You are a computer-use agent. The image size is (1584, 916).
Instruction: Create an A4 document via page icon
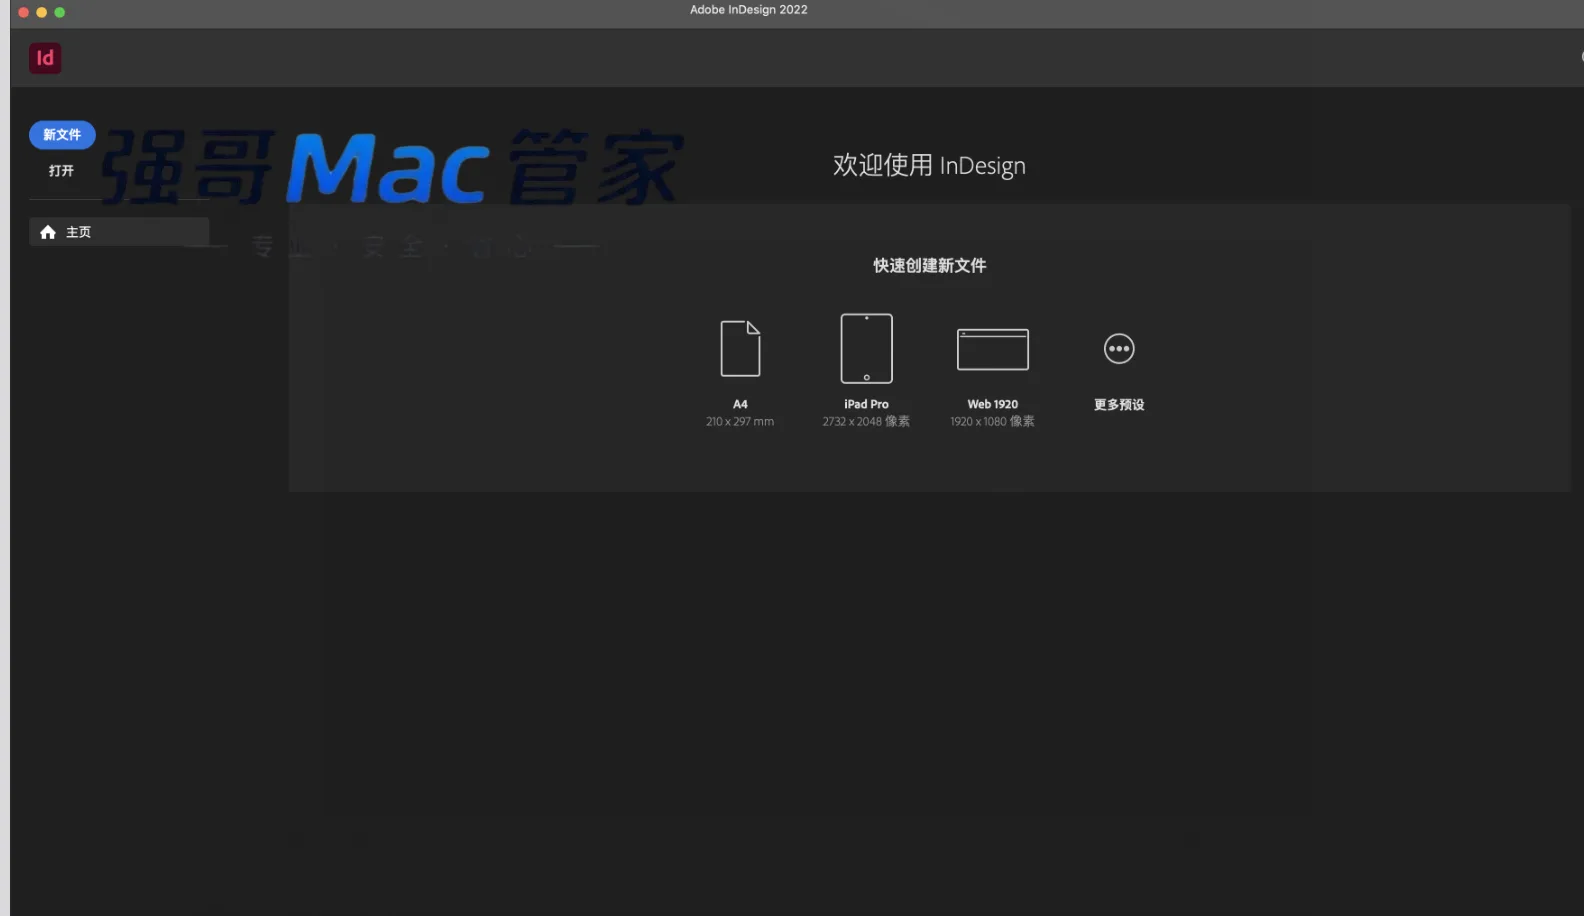point(740,348)
